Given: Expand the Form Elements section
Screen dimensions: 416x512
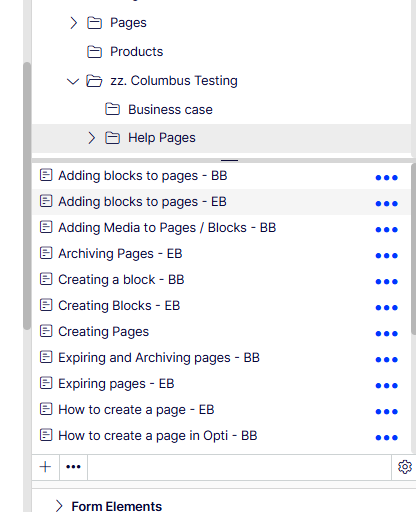Looking at the screenshot, I should coord(59,506).
